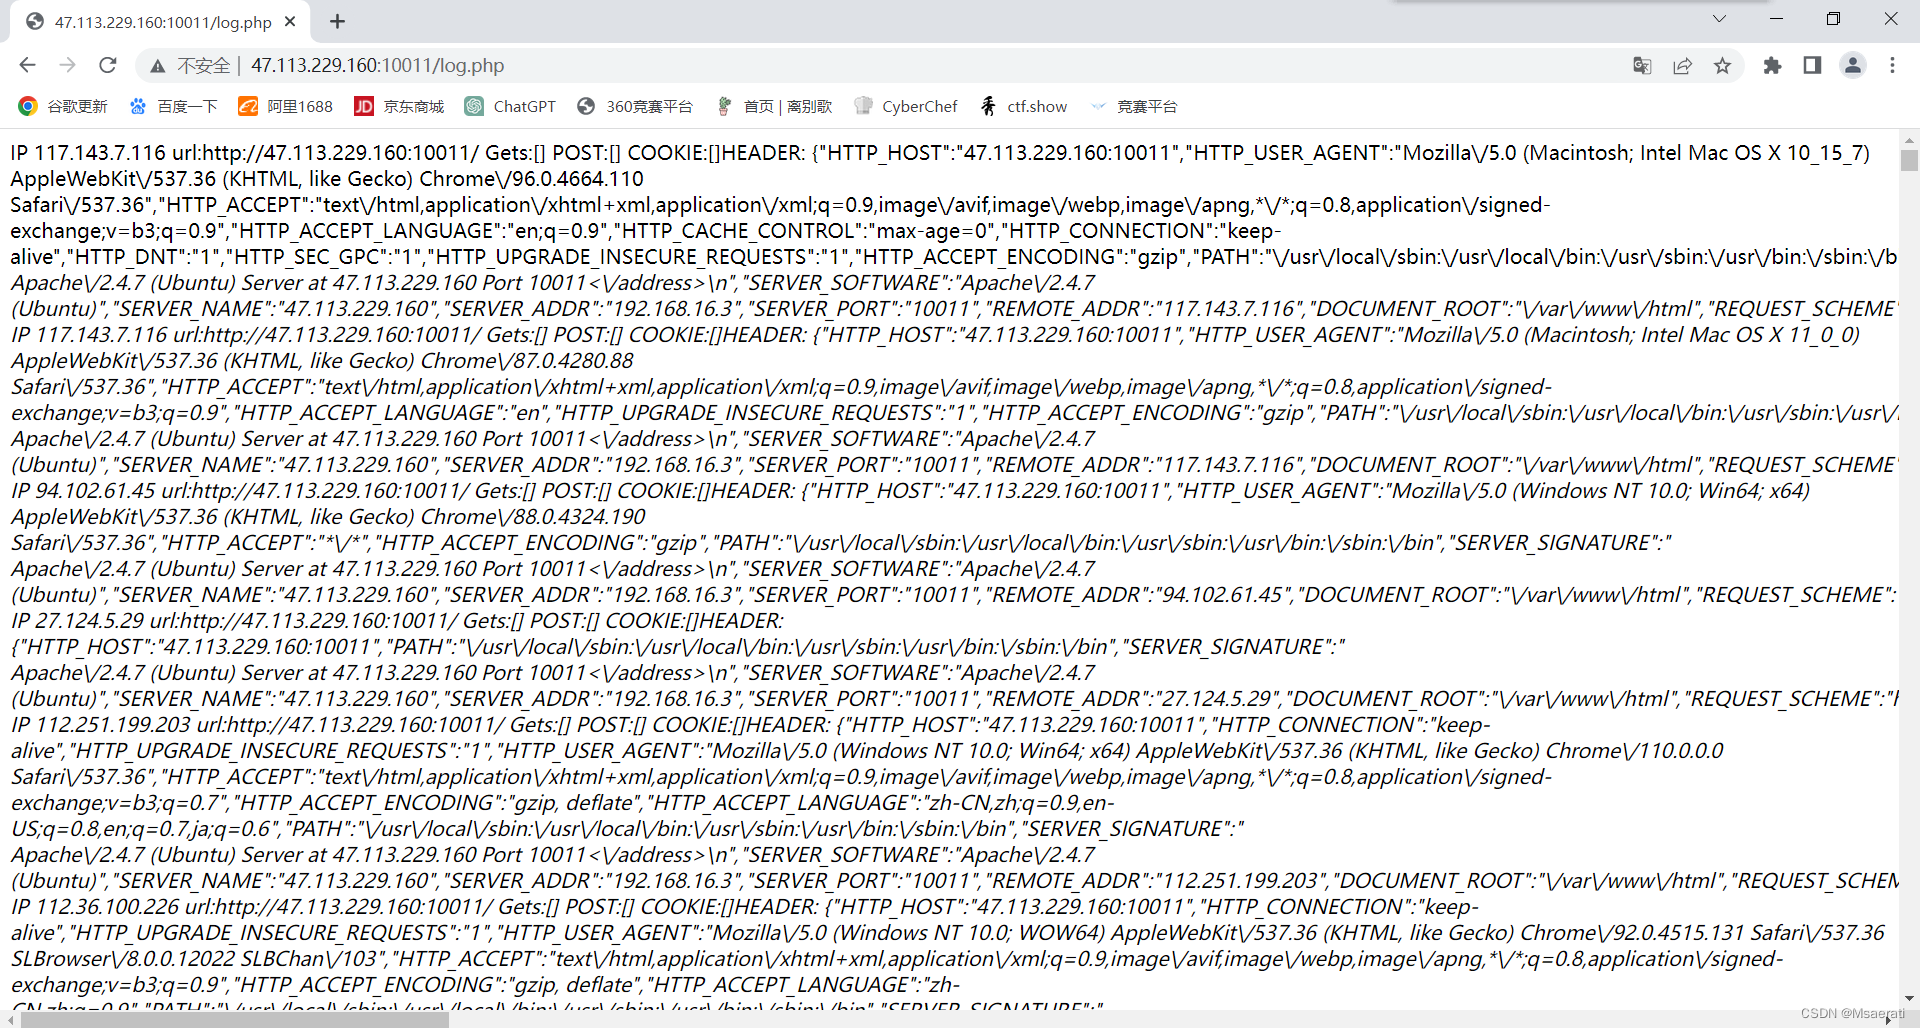
Task: Open the 京东商城 bookmark
Action: click(399, 106)
